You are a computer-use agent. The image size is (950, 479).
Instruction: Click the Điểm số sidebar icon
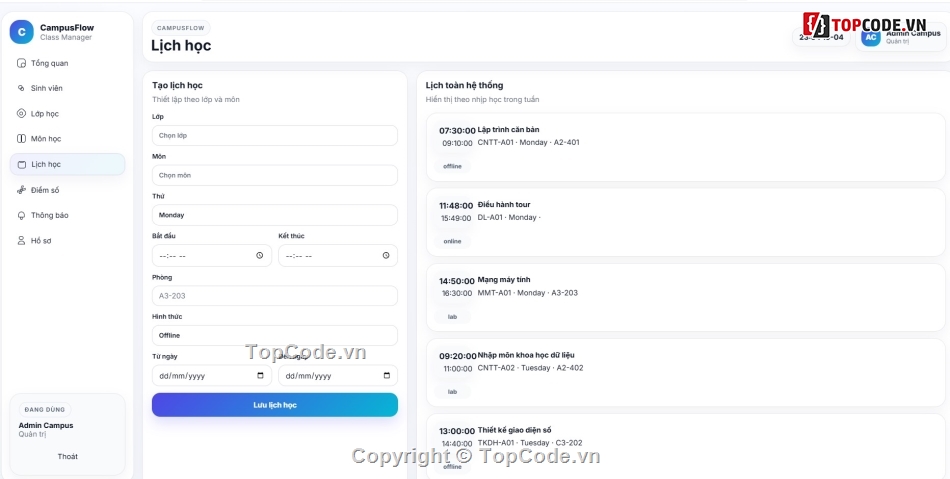(x=21, y=190)
